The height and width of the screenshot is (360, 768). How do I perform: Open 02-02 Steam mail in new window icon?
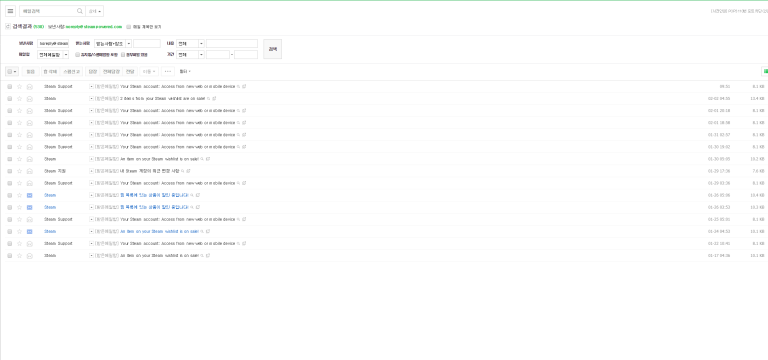(214, 98)
